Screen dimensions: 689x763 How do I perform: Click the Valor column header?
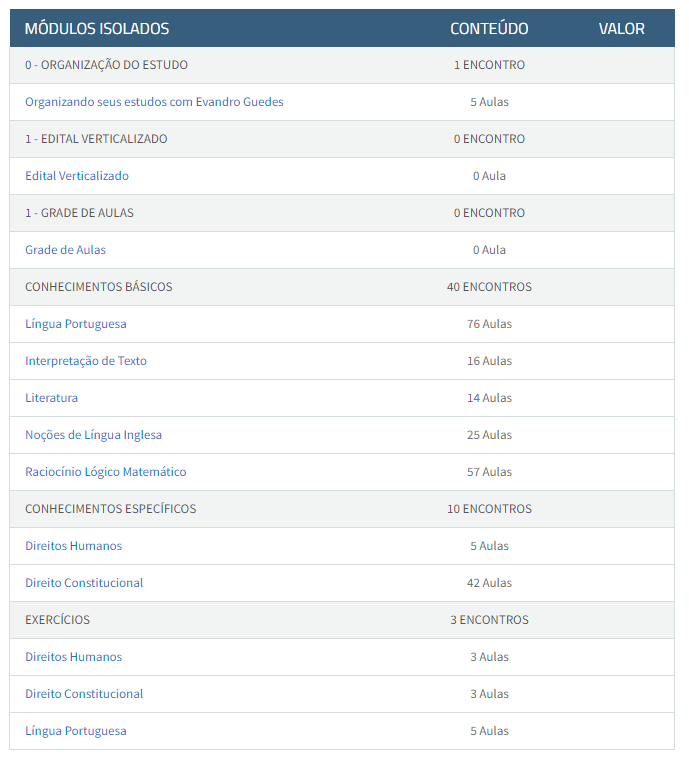621,29
